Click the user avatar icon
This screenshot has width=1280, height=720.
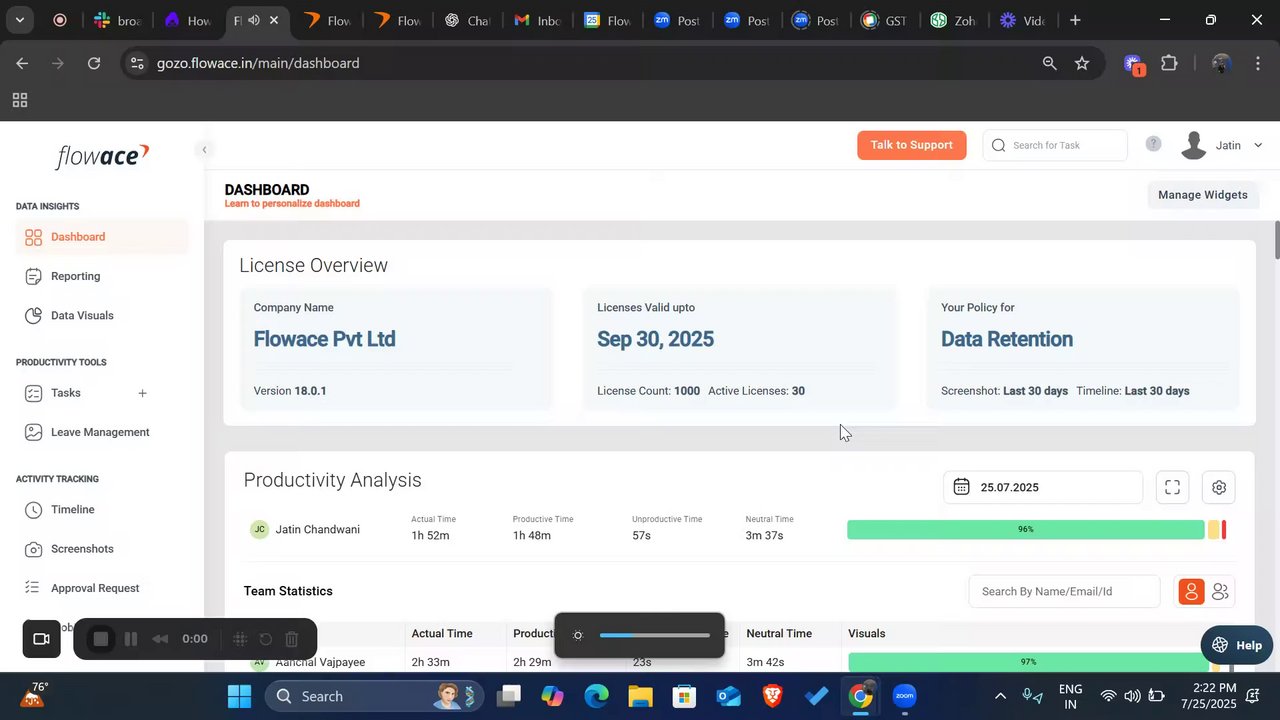[x=1193, y=145]
